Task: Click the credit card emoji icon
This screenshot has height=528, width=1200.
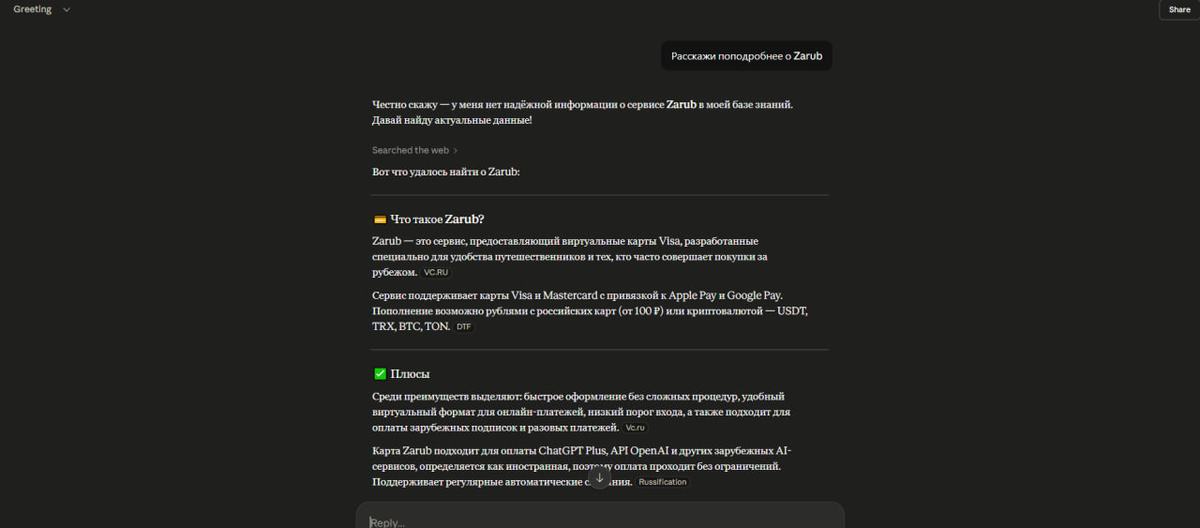Action: click(x=379, y=219)
